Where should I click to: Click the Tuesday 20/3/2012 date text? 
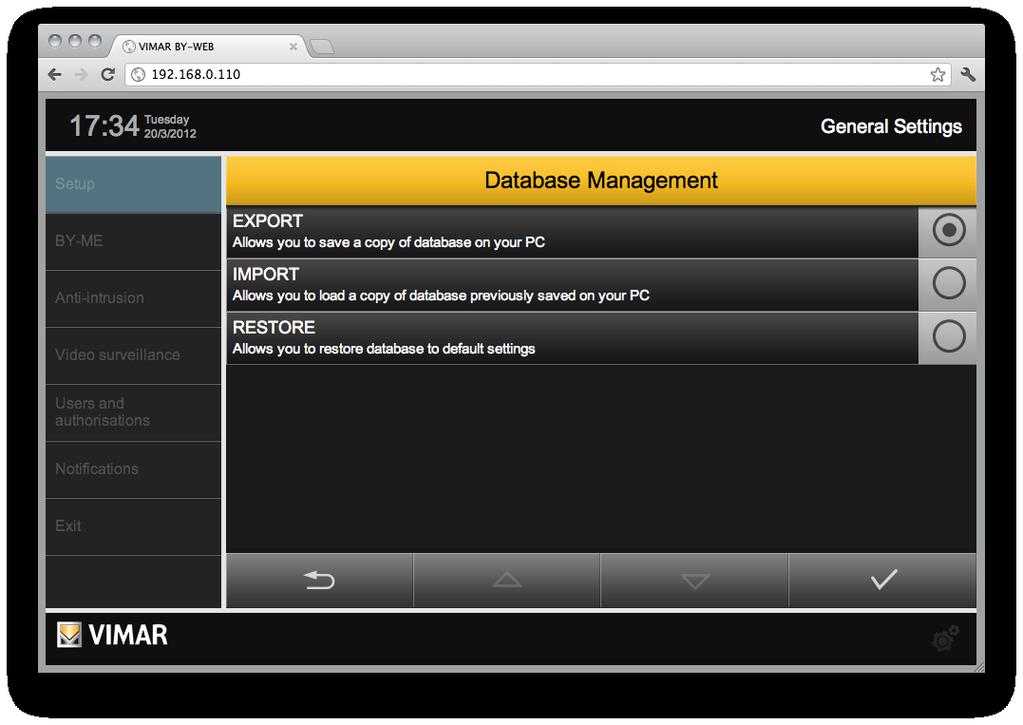[x=170, y=127]
